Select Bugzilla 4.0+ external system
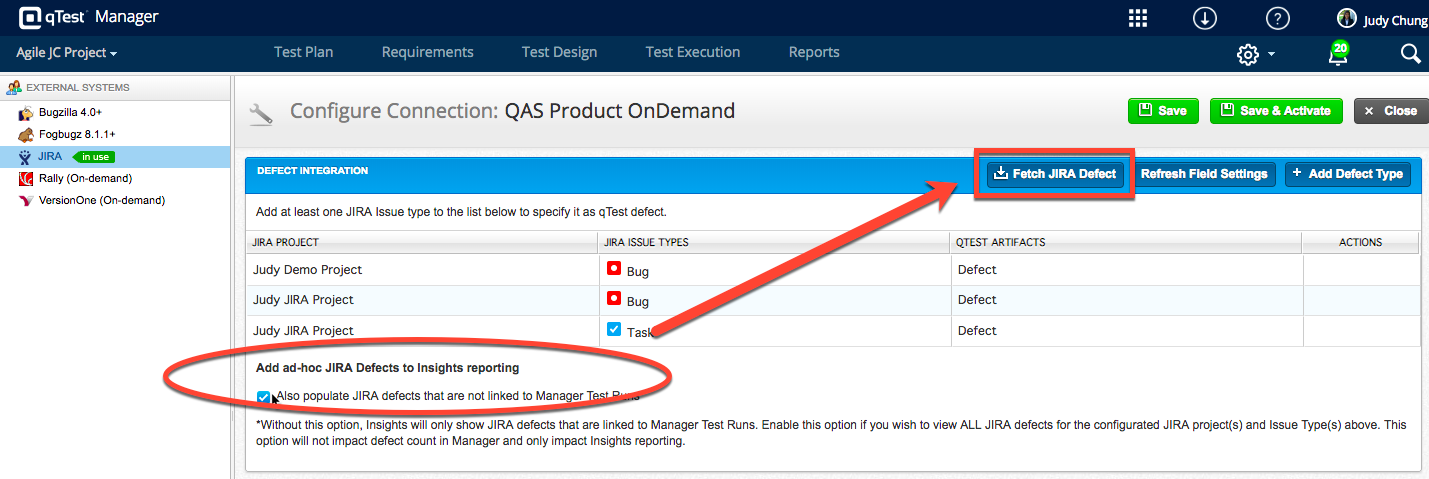This screenshot has width=1429, height=479. pos(70,112)
